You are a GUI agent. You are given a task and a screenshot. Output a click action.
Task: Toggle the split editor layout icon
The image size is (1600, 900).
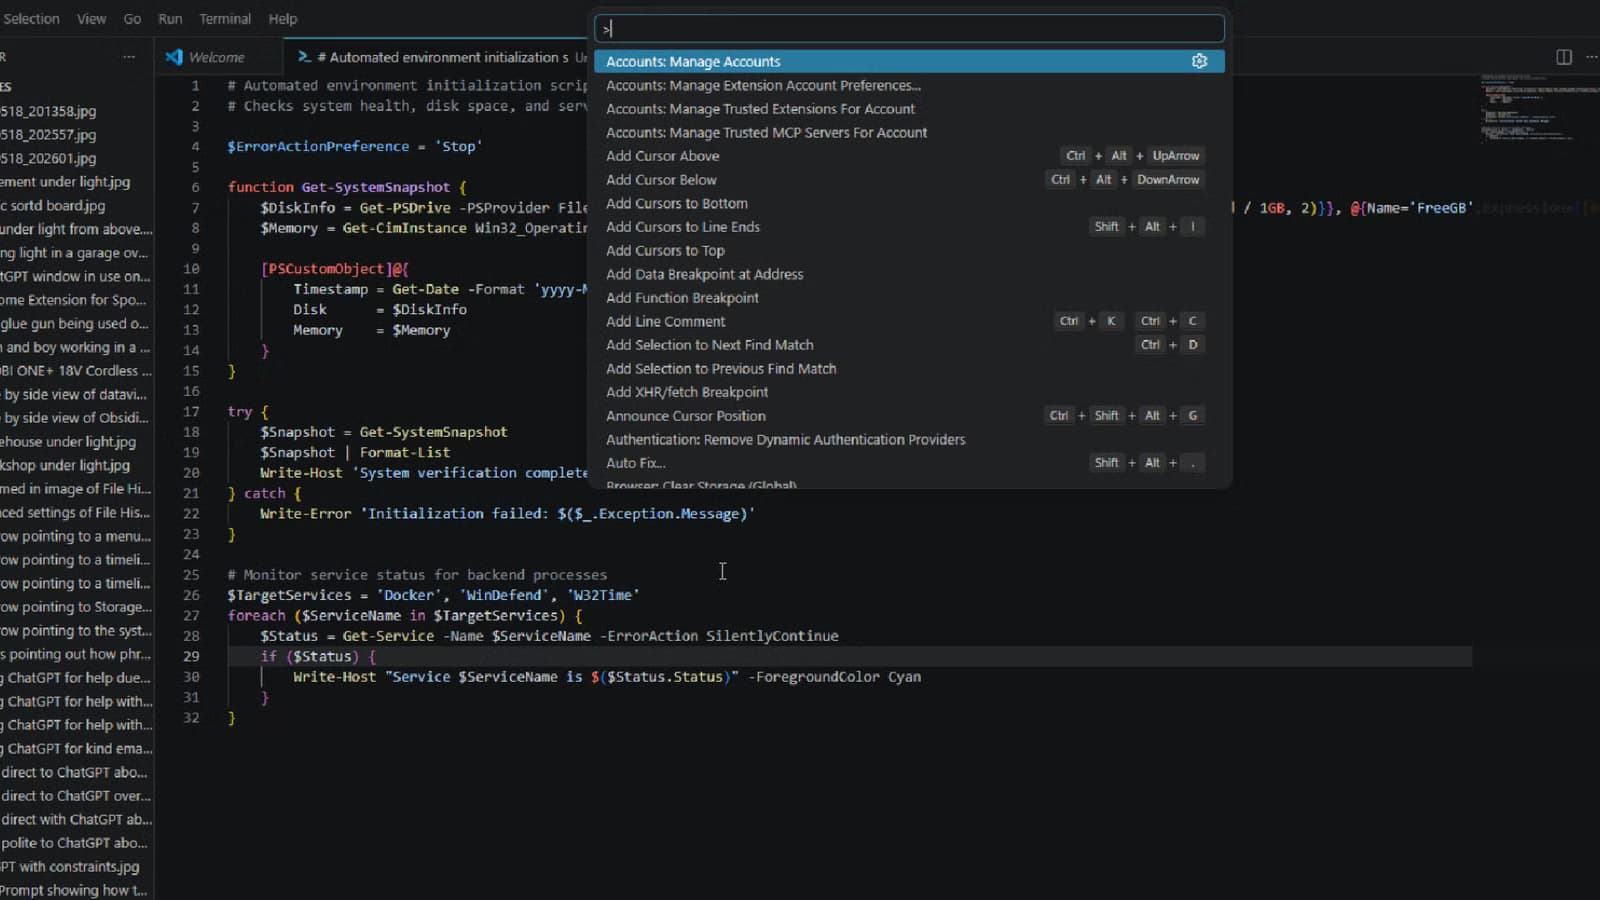coord(1564,57)
